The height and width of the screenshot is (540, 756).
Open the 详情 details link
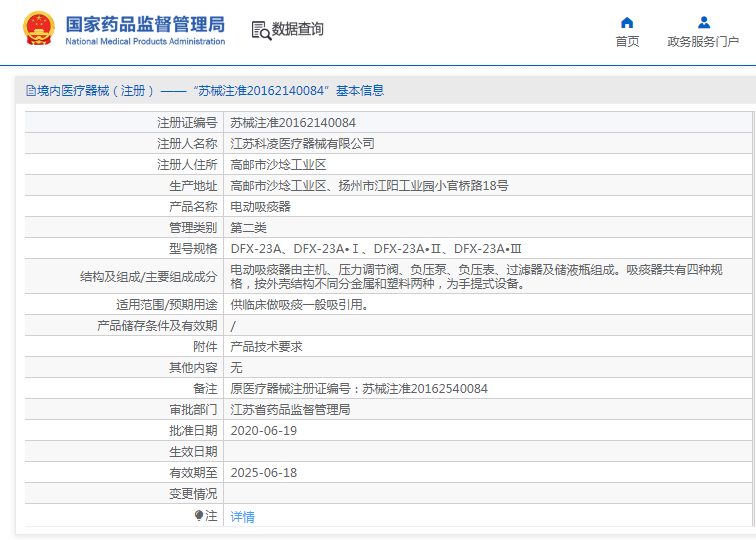[243, 516]
